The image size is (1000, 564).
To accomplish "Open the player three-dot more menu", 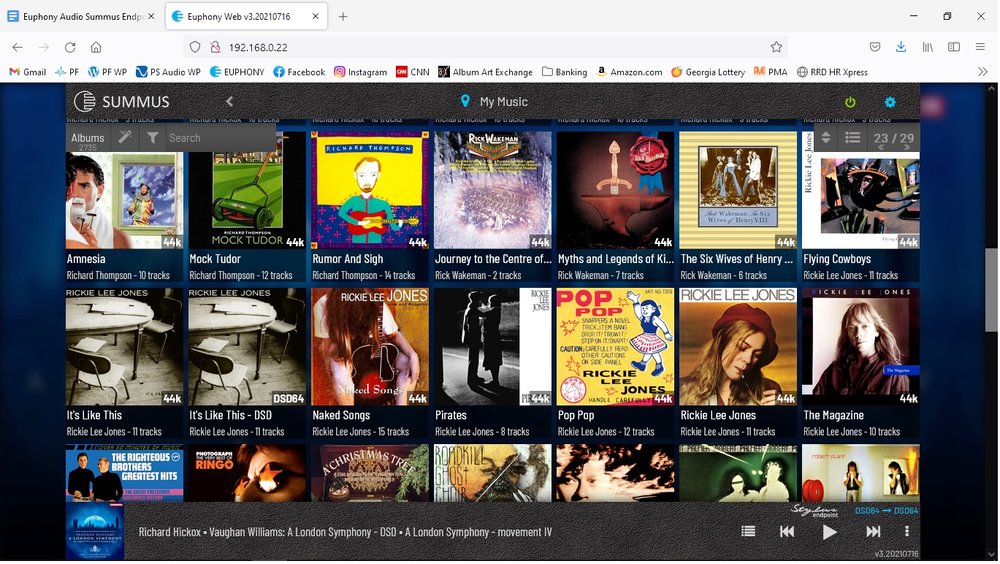I will [907, 531].
